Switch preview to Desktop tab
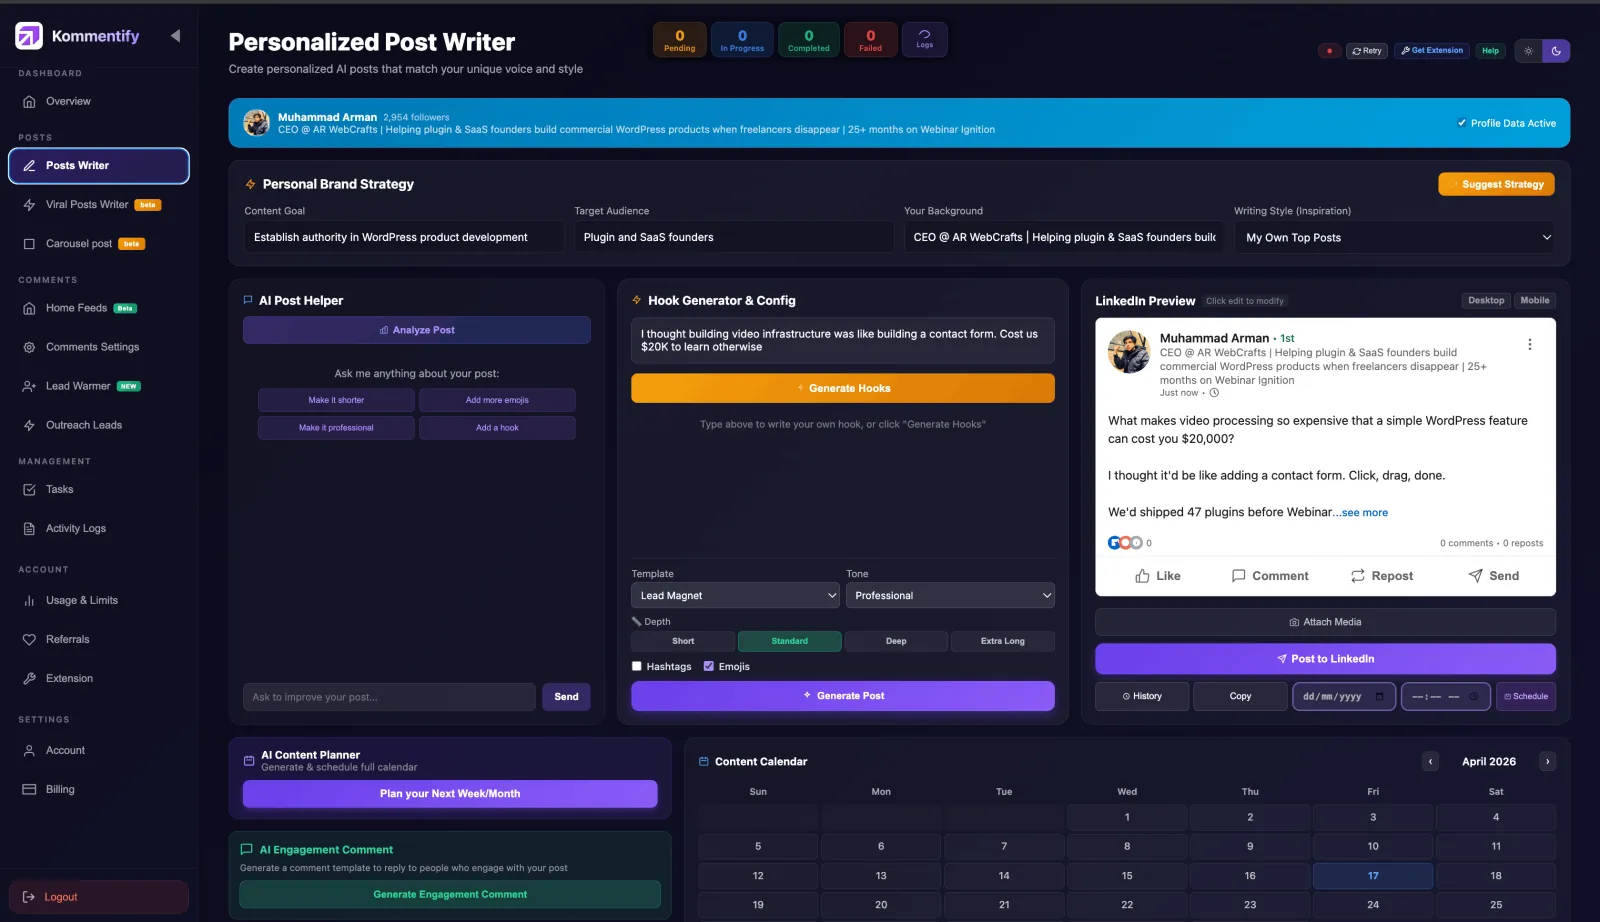The image size is (1600, 922). [x=1486, y=301]
